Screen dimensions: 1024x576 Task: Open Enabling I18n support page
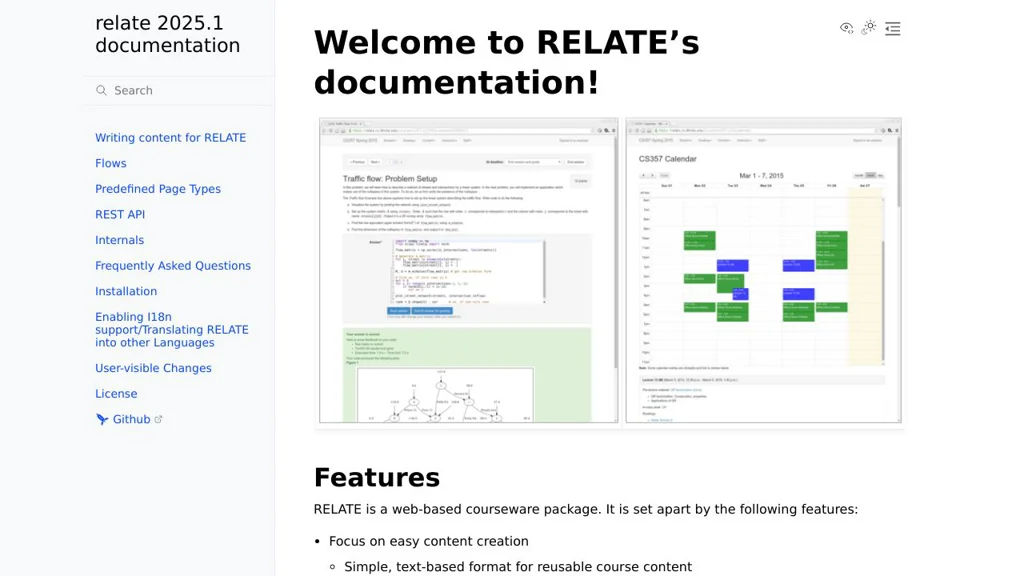[172, 330]
